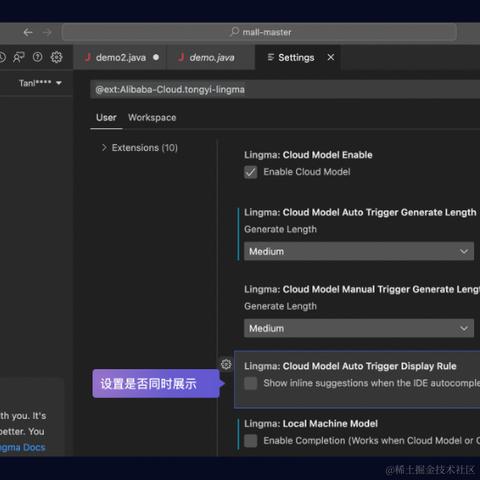Open the Tani**** account dropdown
480x480 pixels.
[x=40, y=83]
